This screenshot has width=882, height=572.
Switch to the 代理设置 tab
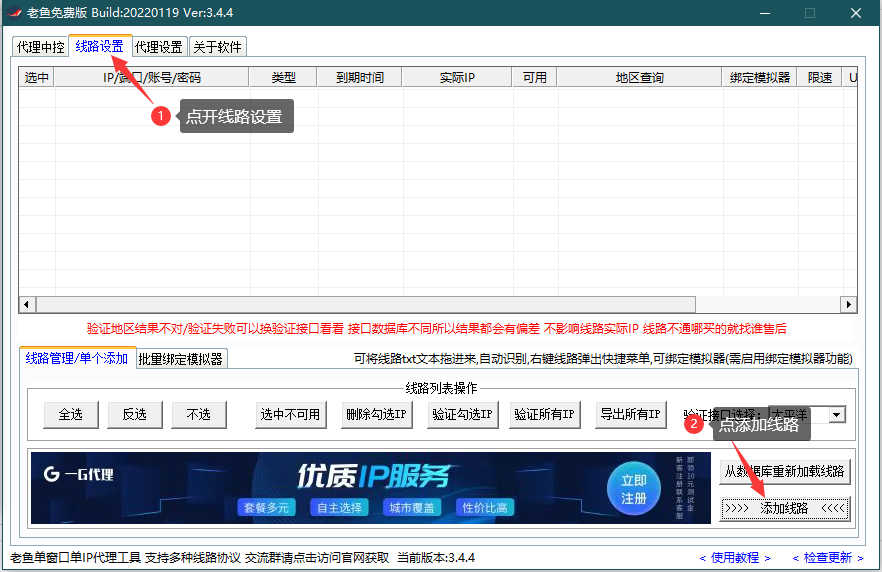click(x=159, y=47)
